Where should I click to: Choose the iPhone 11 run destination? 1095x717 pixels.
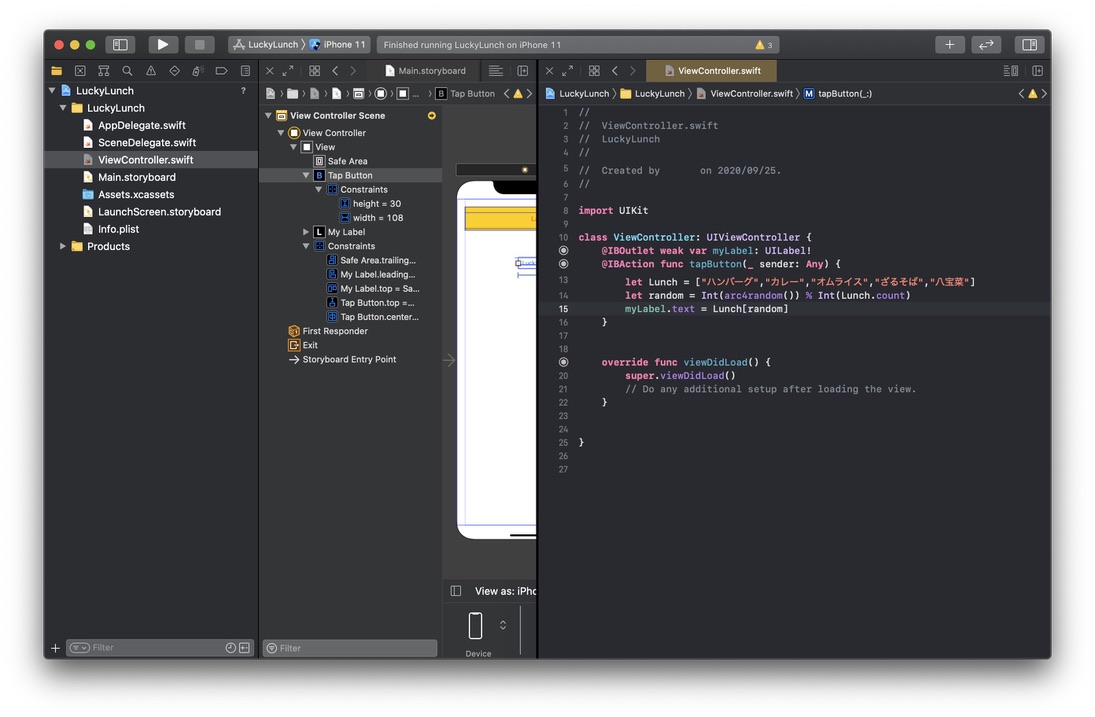tap(338, 45)
